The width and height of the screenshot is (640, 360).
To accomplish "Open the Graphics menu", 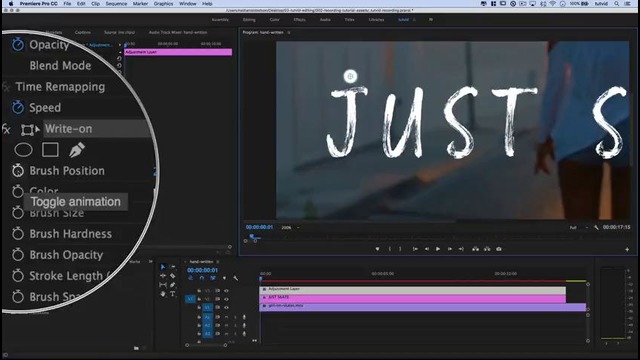I will click(x=163, y=4).
